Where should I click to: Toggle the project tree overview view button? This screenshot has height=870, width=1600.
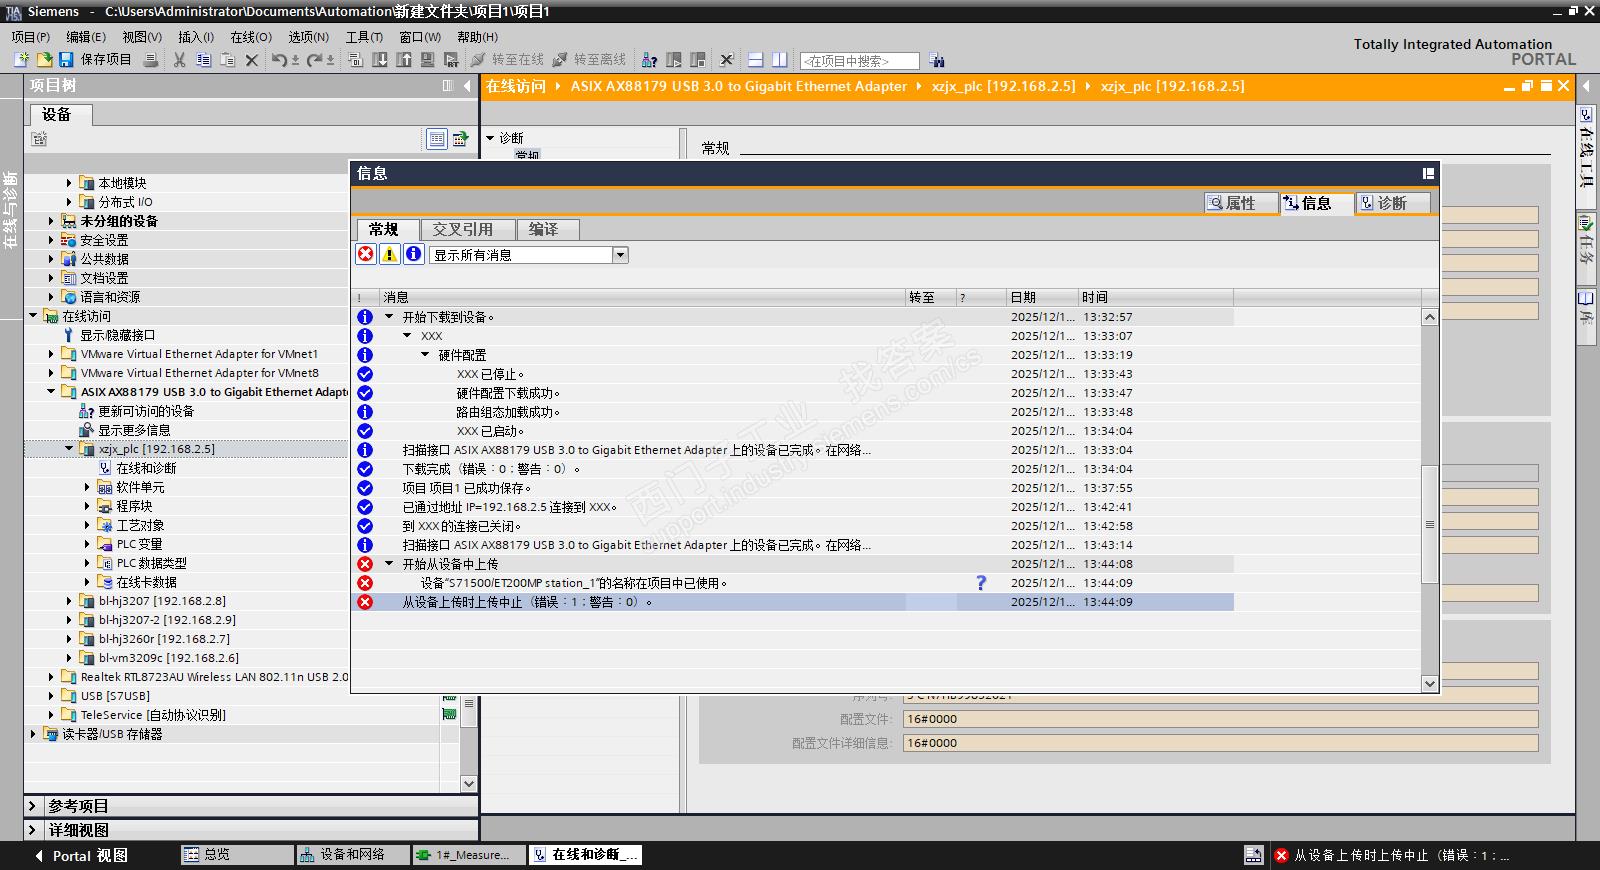coord(437,139)
